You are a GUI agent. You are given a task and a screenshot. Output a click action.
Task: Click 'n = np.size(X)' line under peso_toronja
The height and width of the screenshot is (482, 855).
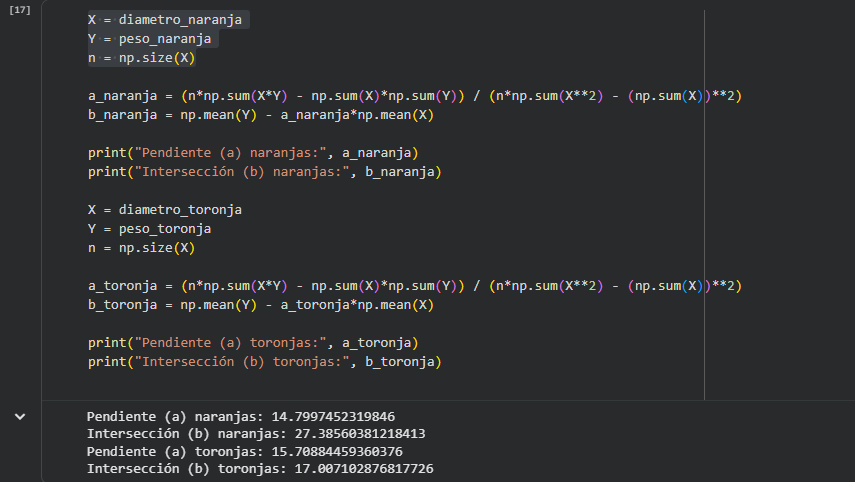[x=142, y=248]
